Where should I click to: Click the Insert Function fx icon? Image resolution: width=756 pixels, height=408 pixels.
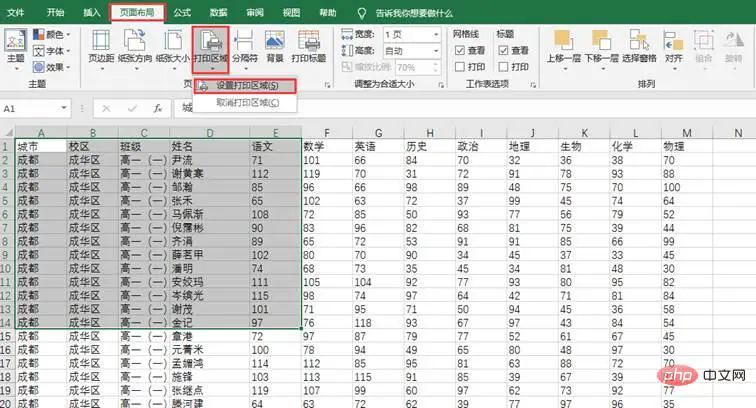coord(158,109)
